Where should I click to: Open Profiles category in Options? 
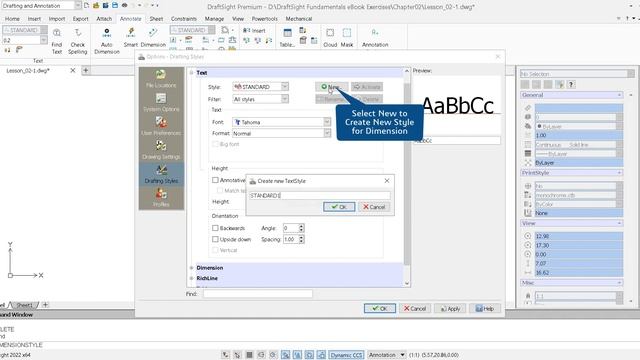click(x=161, y=198)
